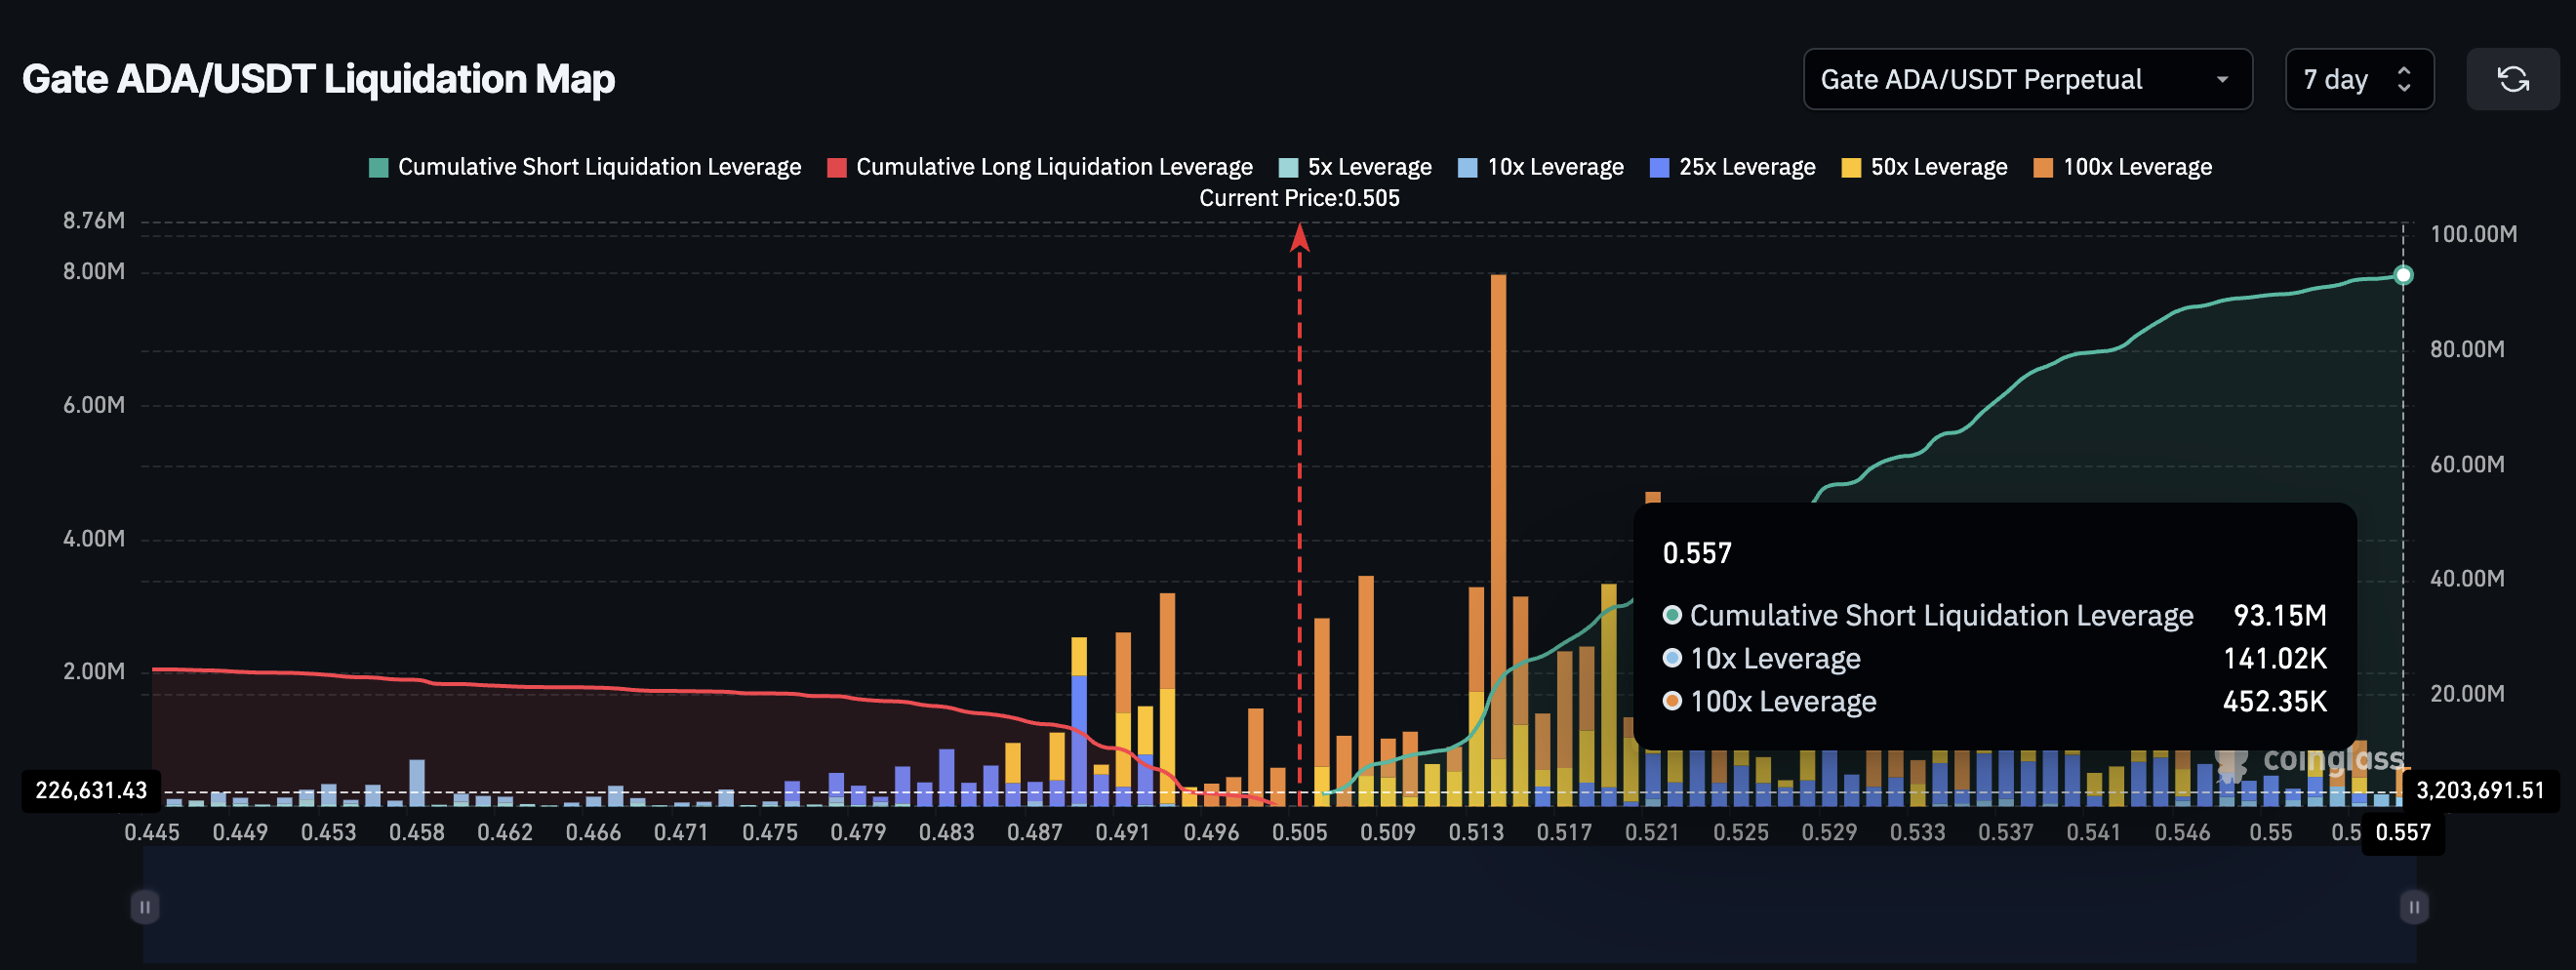Click the yellow 50x Leverage legend square
The width and height of the screenshot is (2576, 970).
coord(1851,166)
